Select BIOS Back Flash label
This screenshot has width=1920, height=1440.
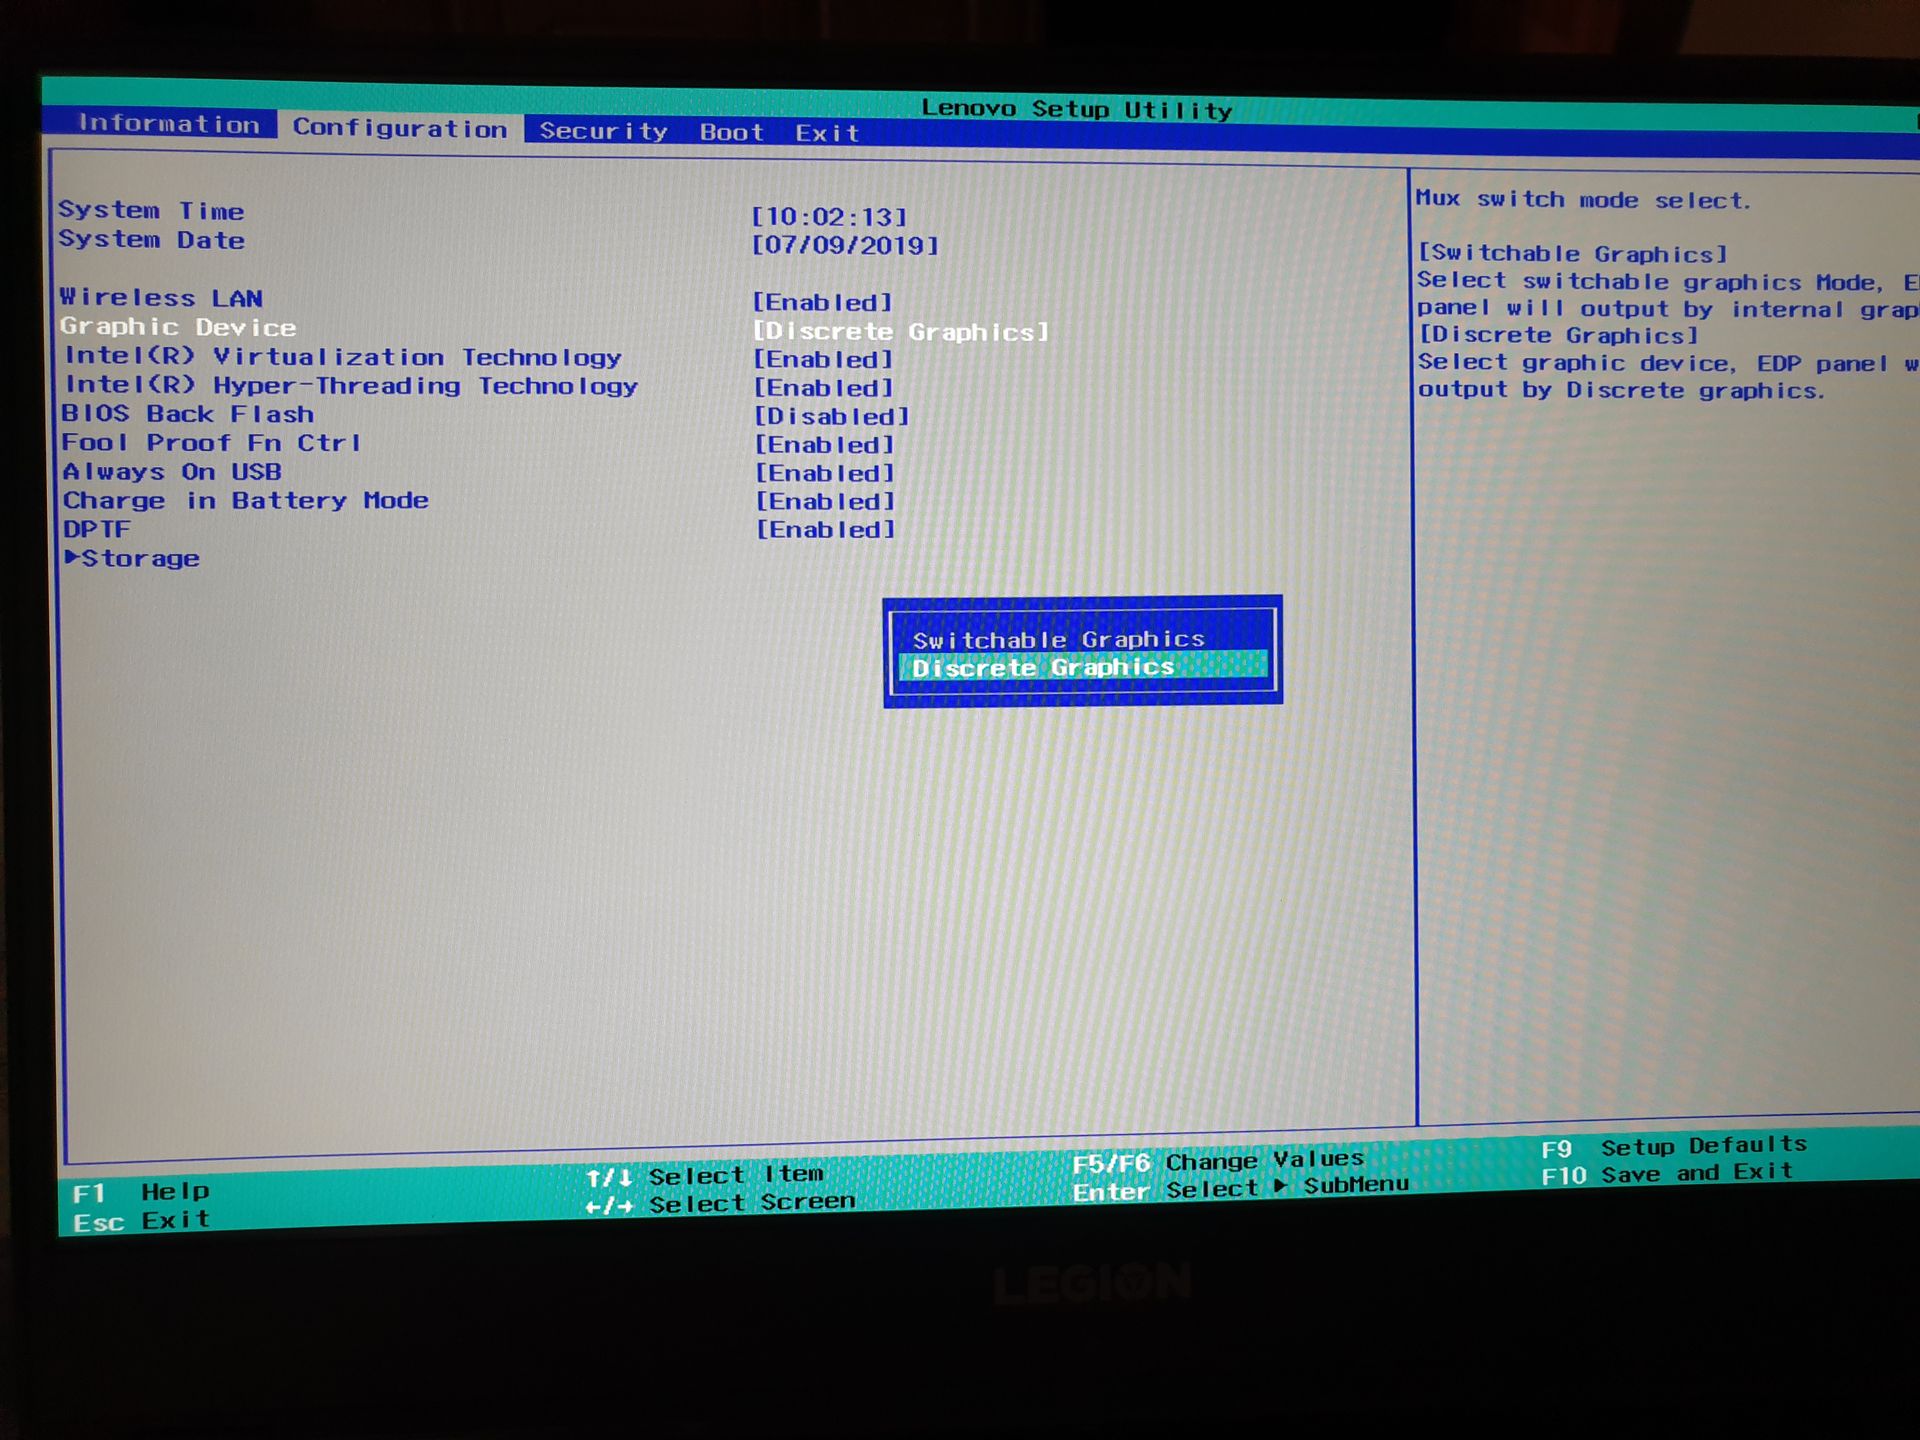tap(188, 413)
